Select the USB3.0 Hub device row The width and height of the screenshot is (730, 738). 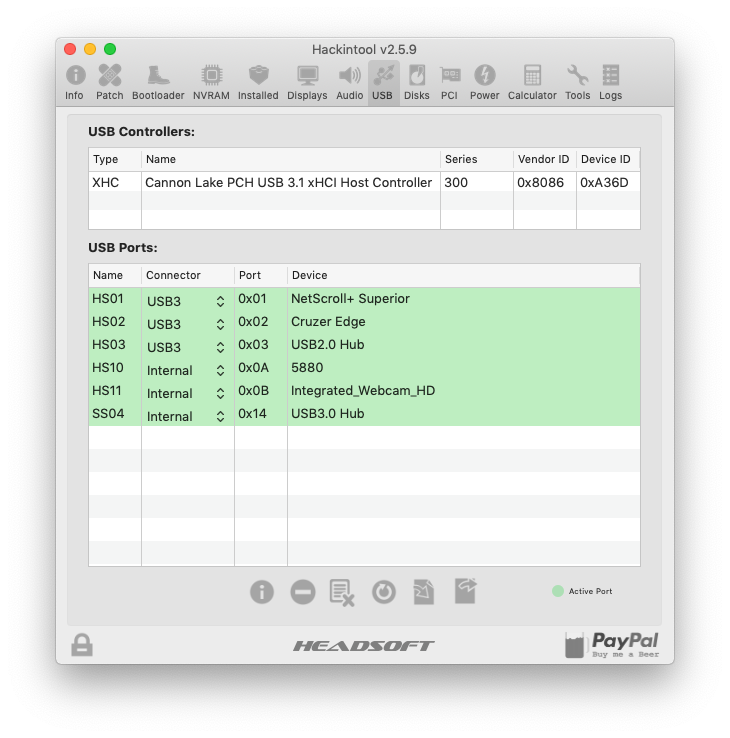coord(364,415)
